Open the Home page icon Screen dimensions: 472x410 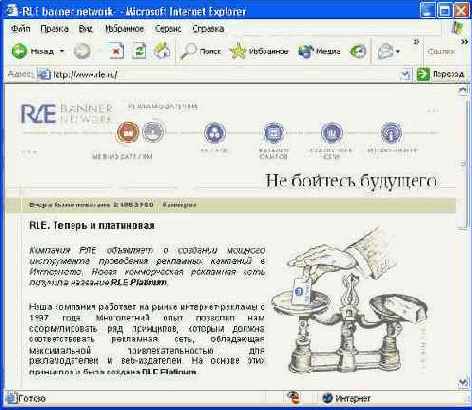tap(162, 51)
